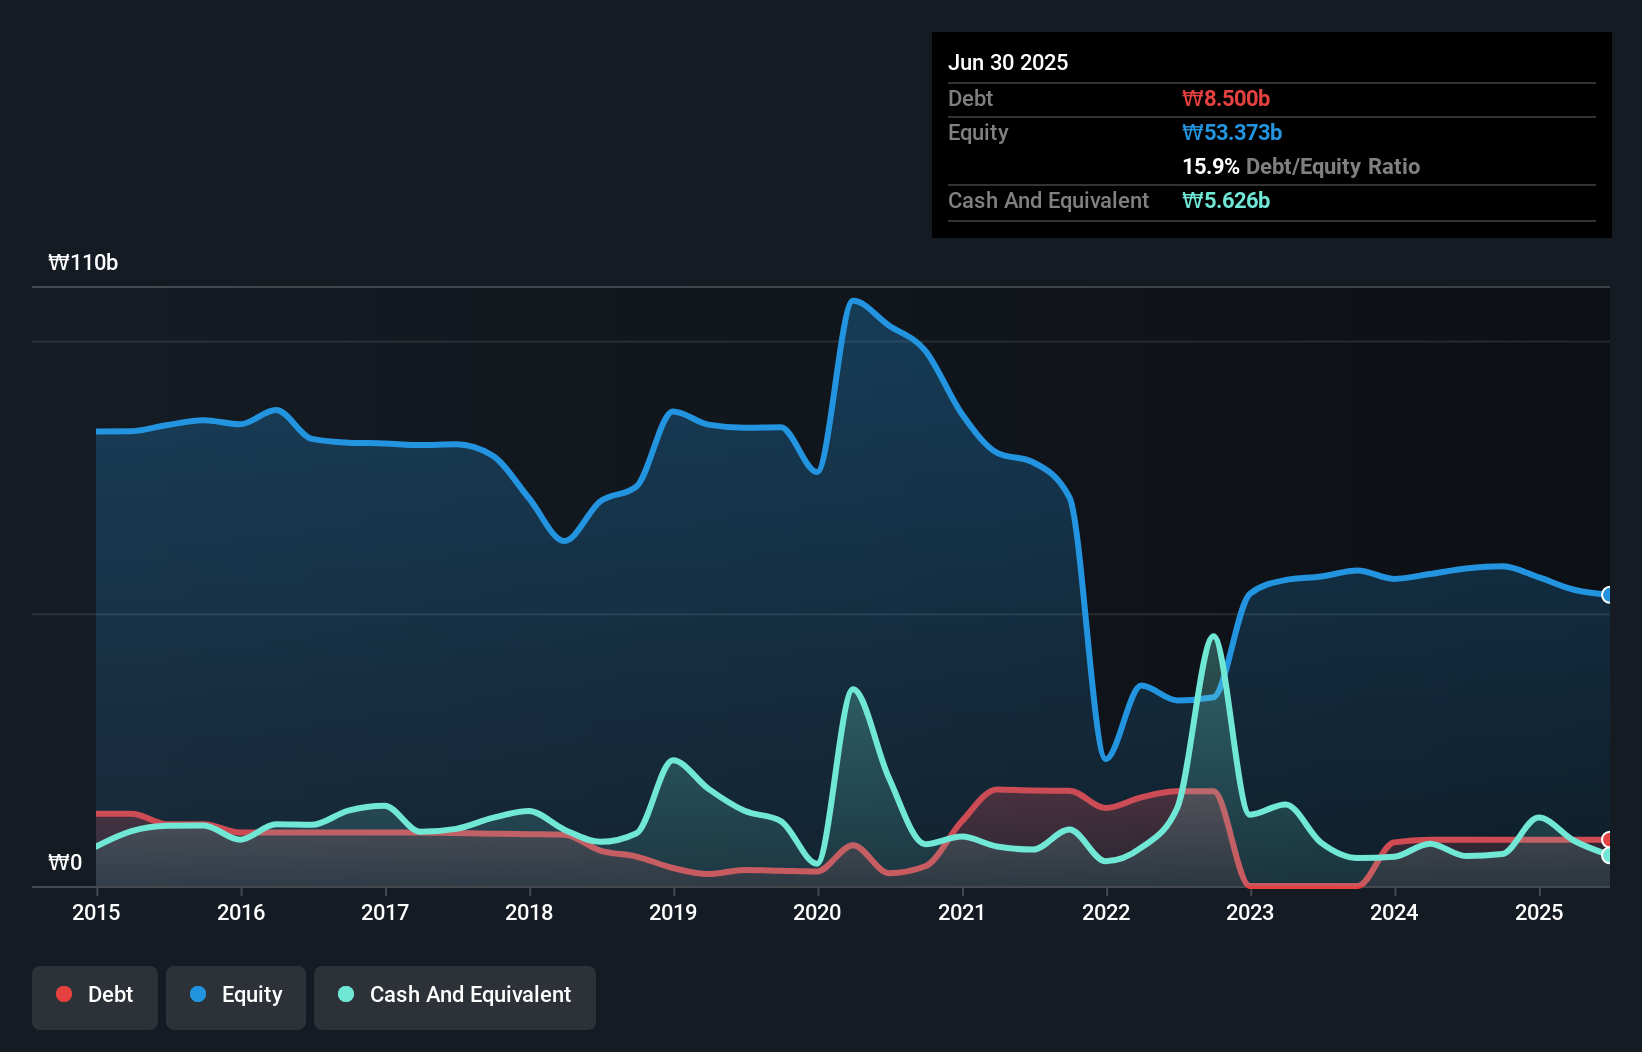Click the ₩8.500b Debt value

coord(1226,98)
